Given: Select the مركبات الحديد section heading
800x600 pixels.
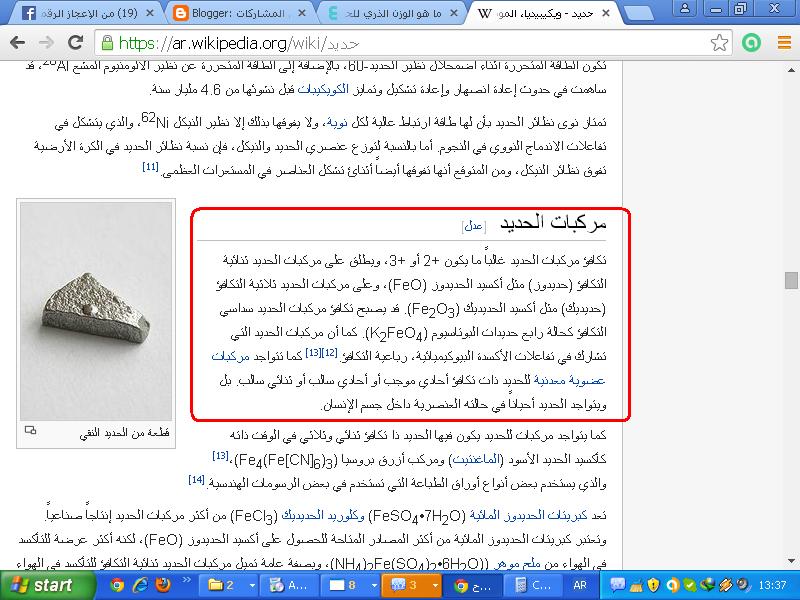Looking at the screenshot, I should pyautogui.click(x=553, y=223).
